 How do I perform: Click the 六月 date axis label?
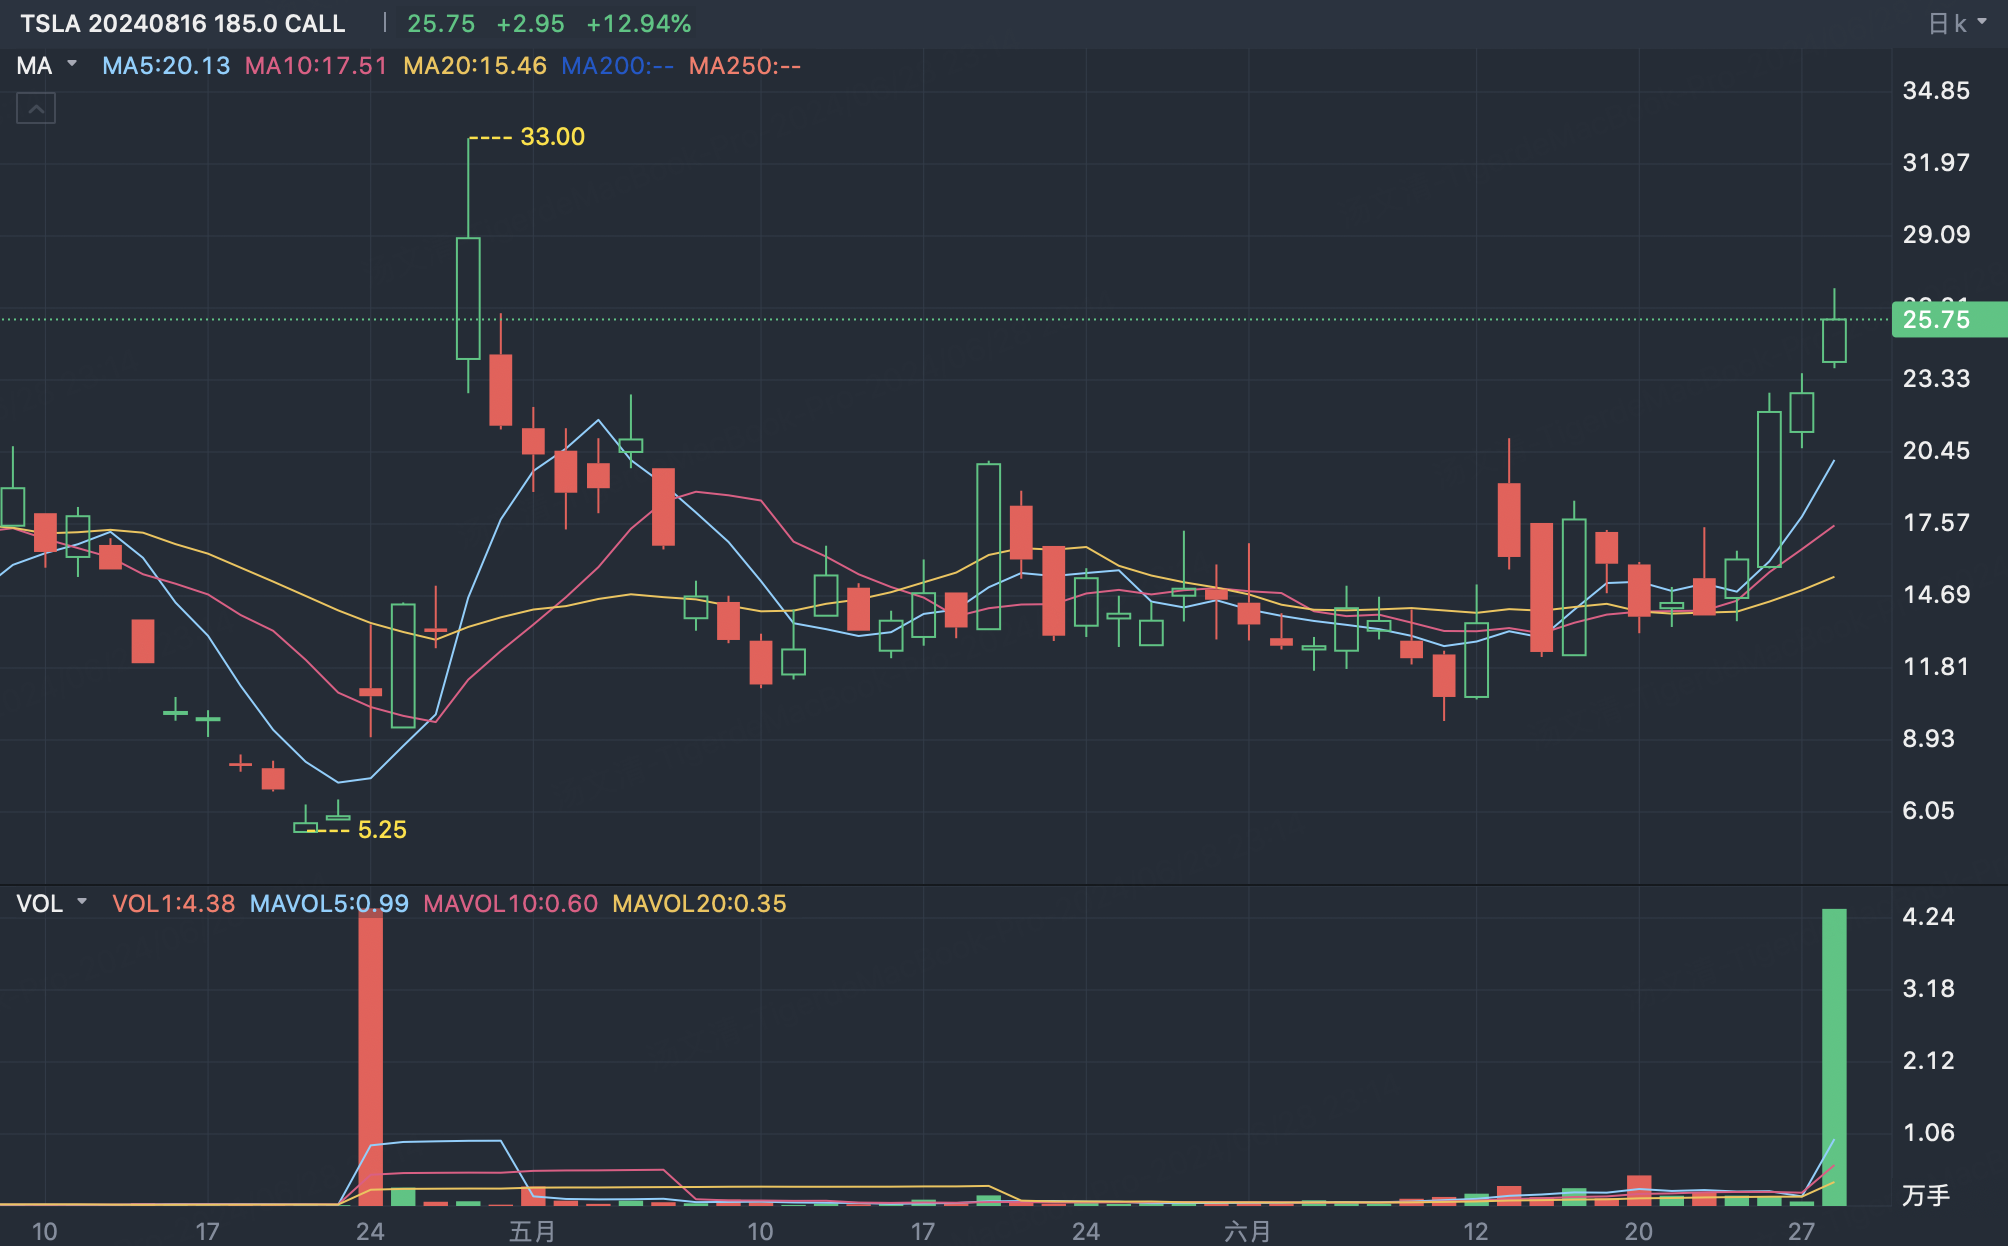click(x=1247, y=1231)
